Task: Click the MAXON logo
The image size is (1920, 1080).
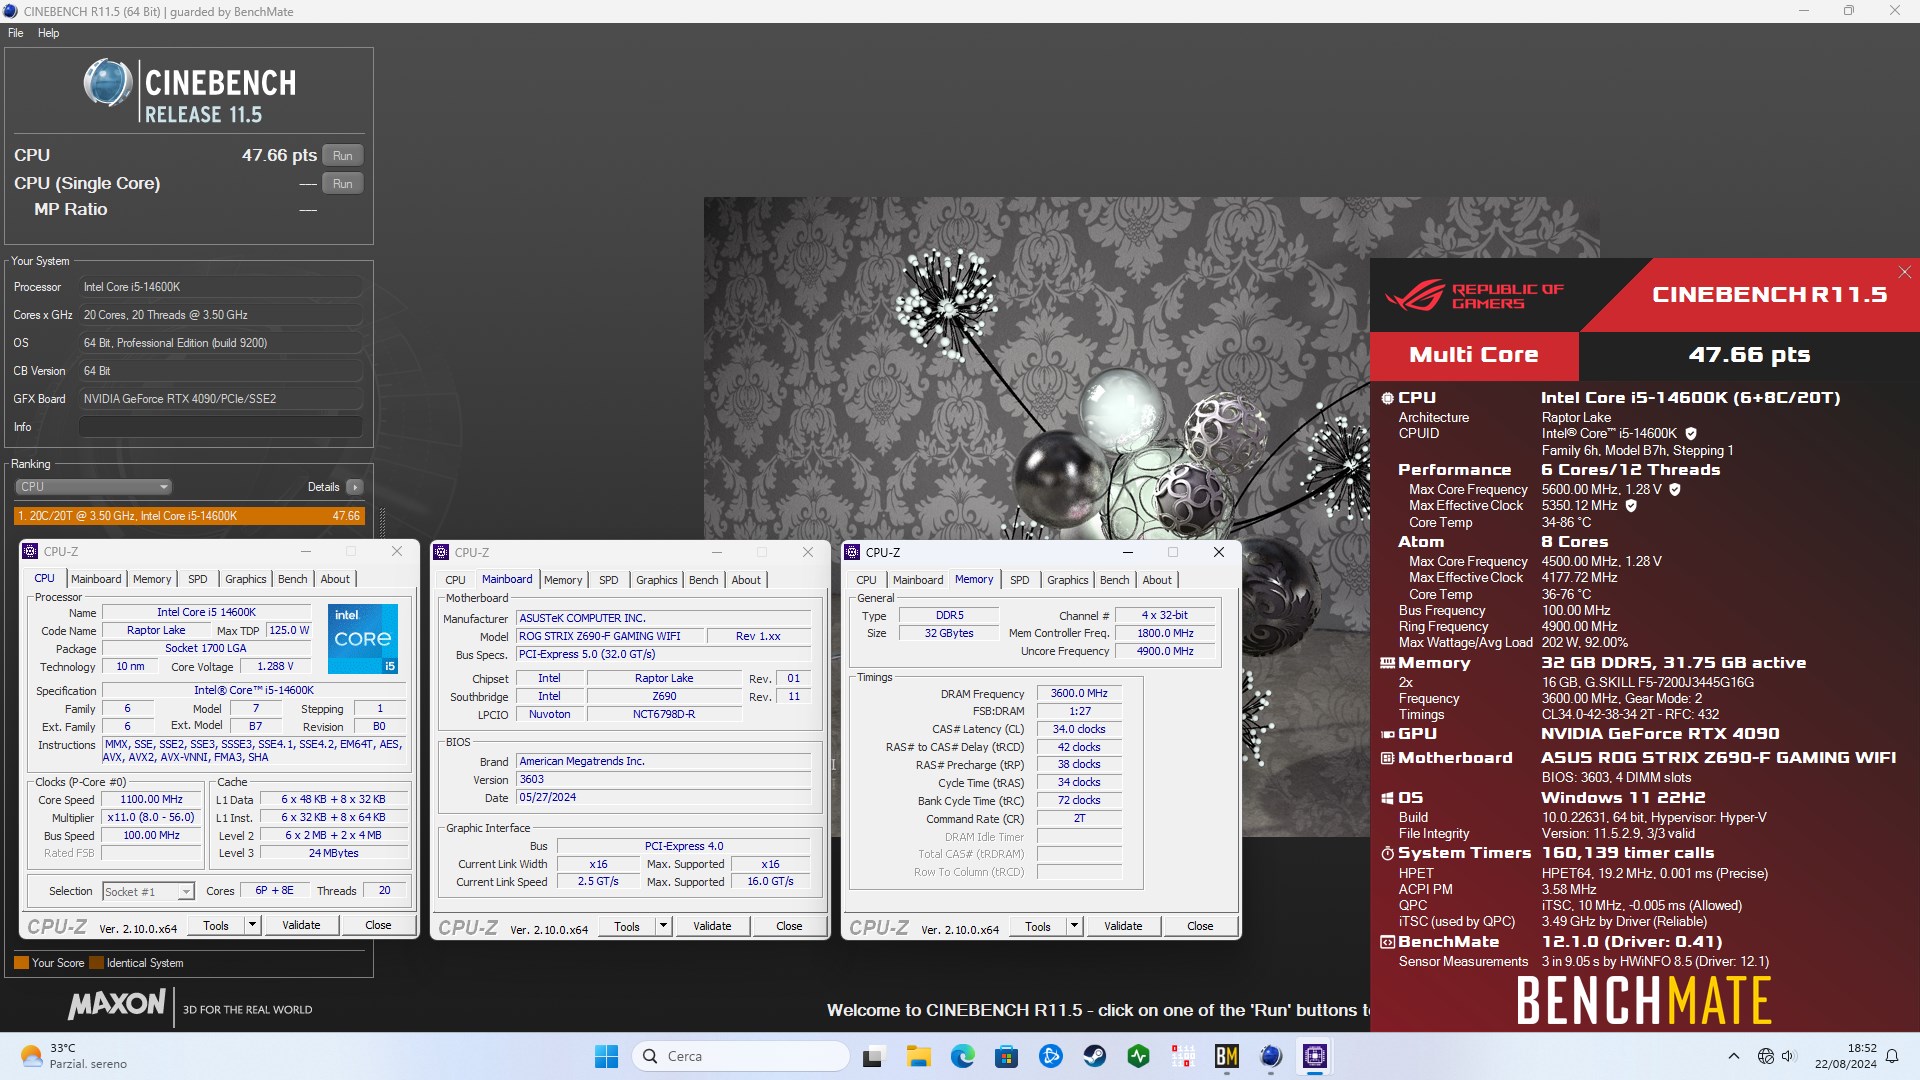Action: click(x=116, y=1004)
